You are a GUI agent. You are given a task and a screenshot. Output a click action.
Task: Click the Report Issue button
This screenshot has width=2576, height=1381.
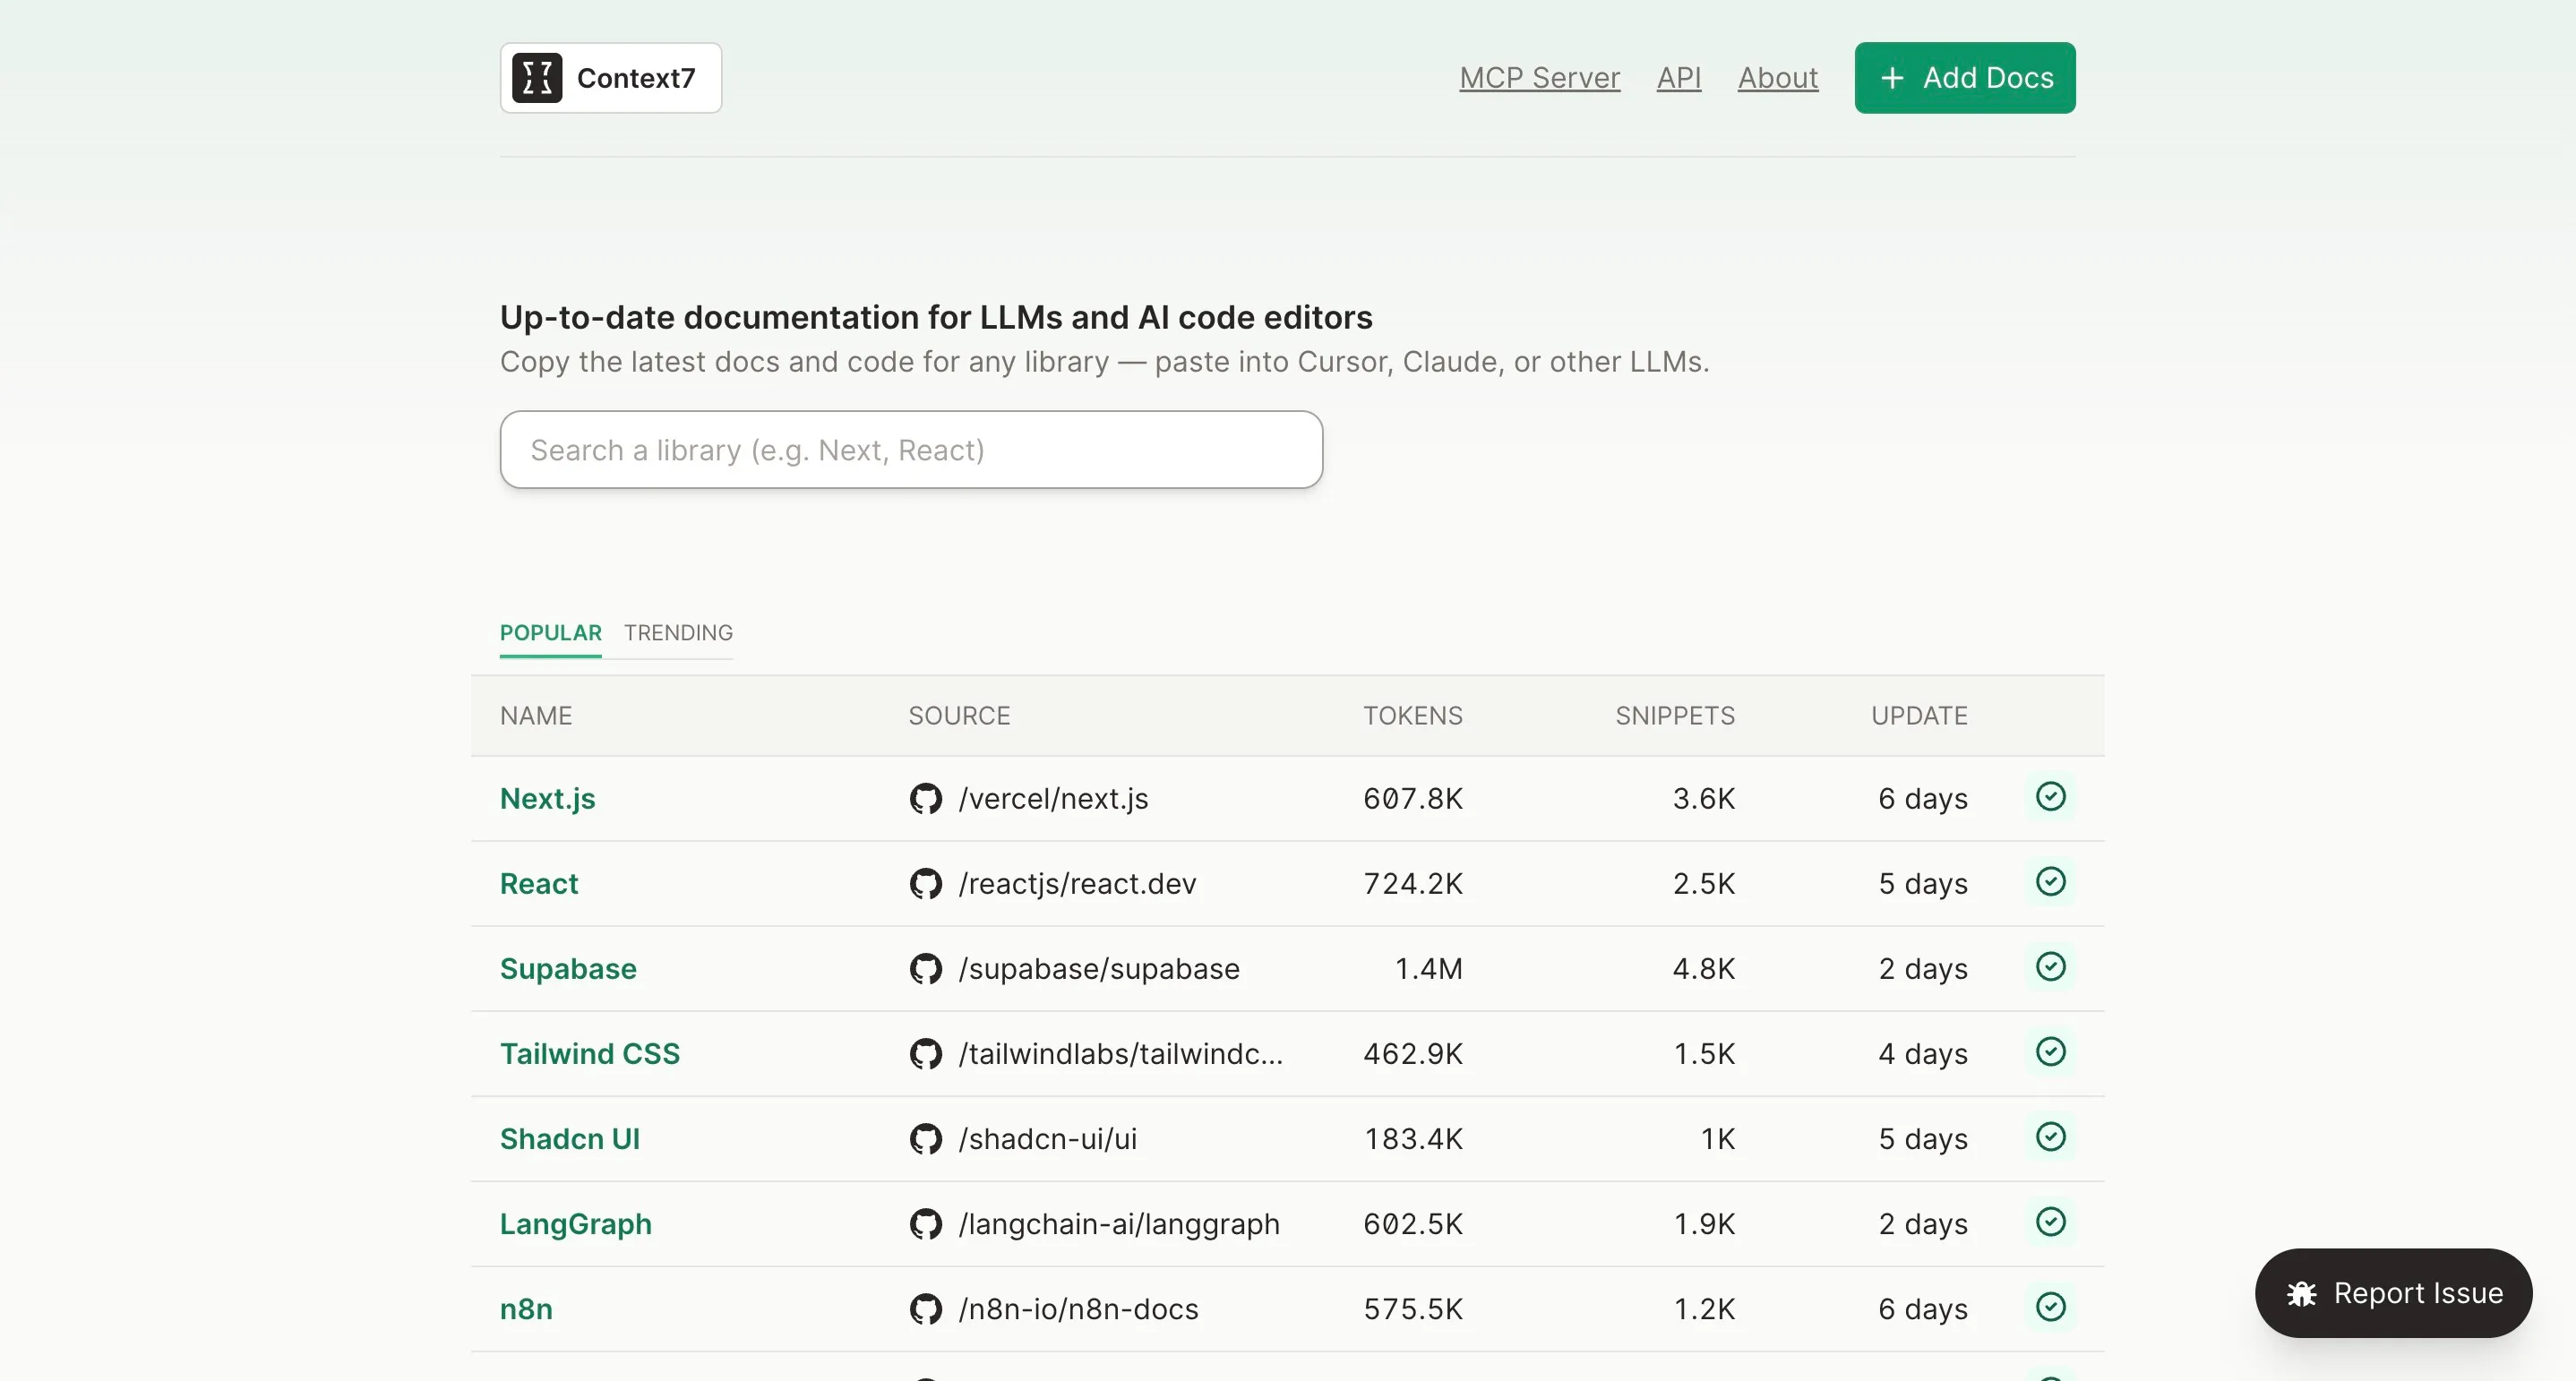click(x=2393, y=1293)
